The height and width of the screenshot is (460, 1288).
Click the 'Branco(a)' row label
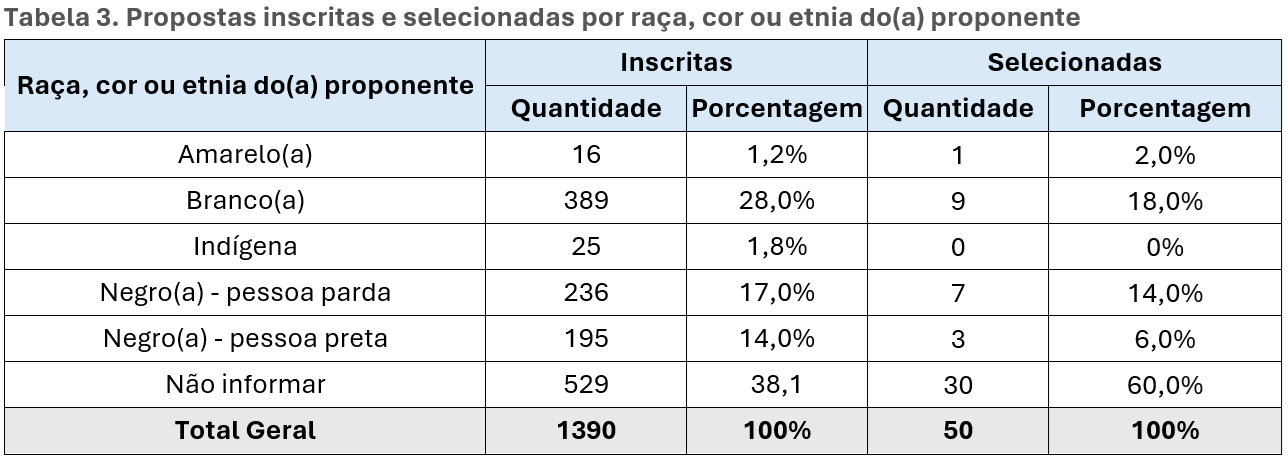(x=245, y=200)
